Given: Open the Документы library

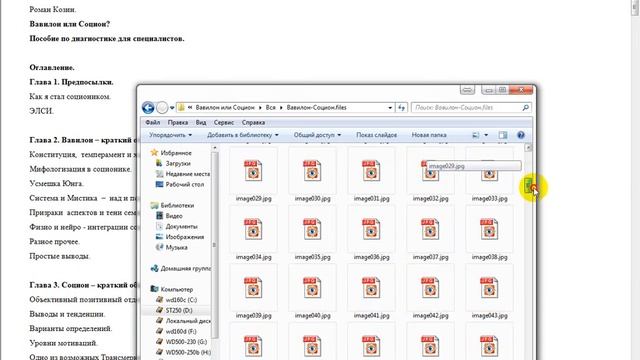Looking at the screenshot, I should click(x=177, y=227).
